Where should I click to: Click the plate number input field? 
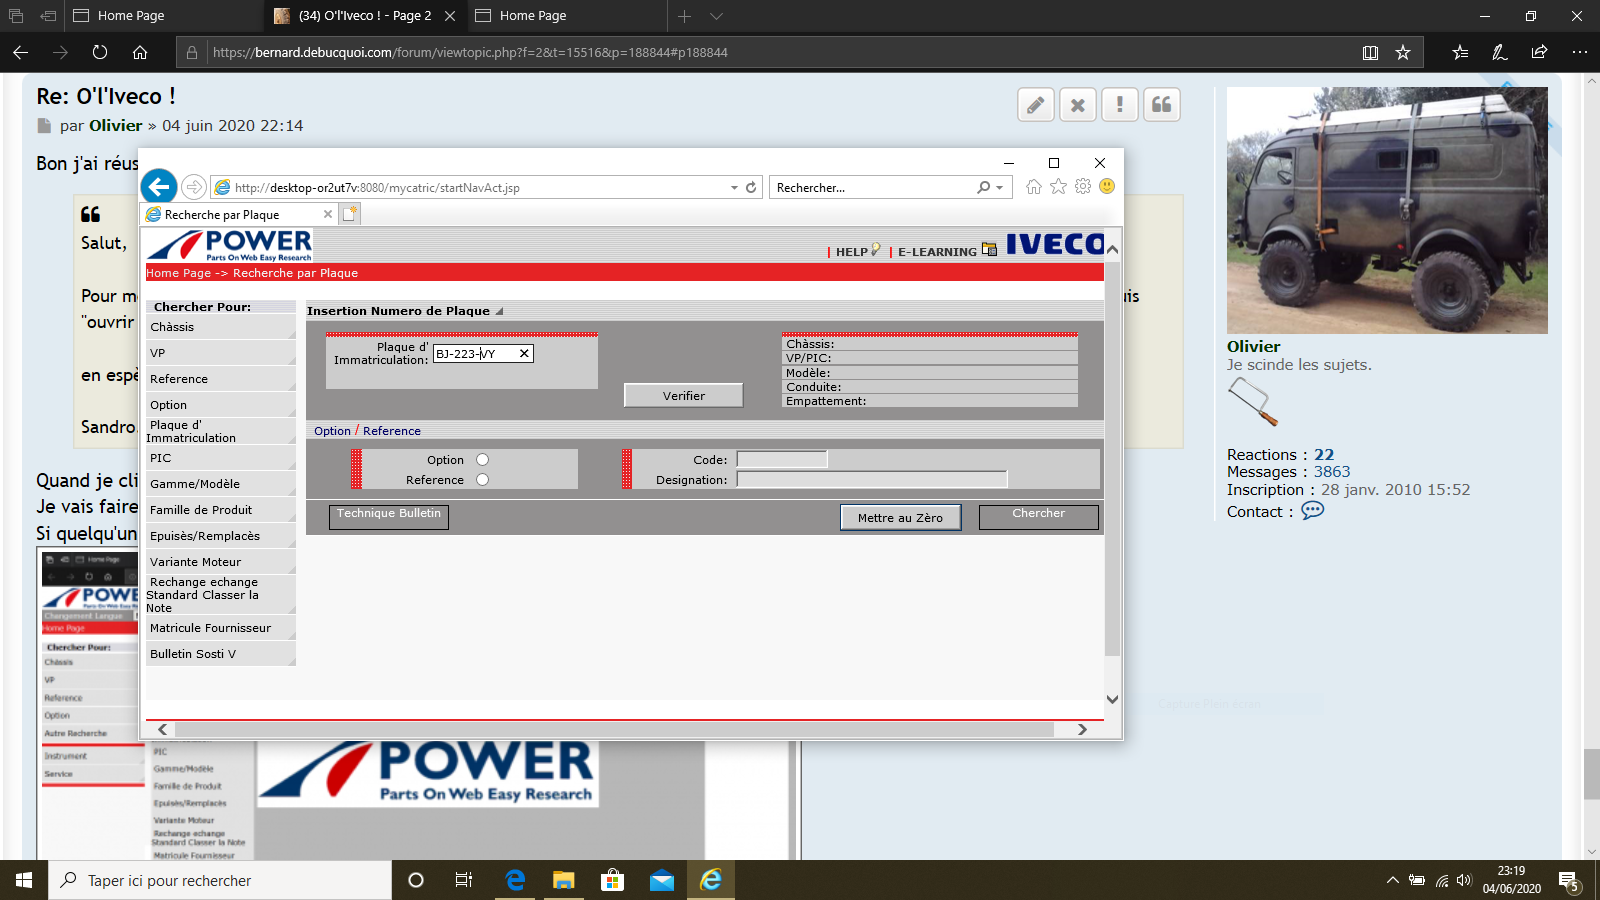474,354
